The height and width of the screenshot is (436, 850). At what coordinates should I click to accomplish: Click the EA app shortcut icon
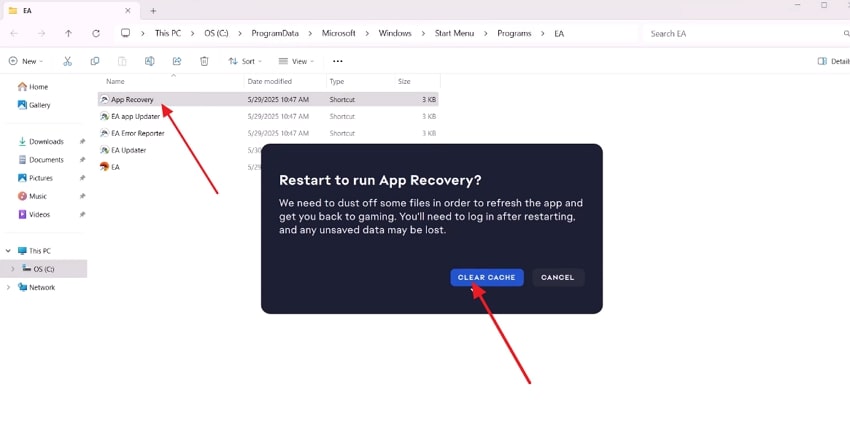click(x=105, y=166)
